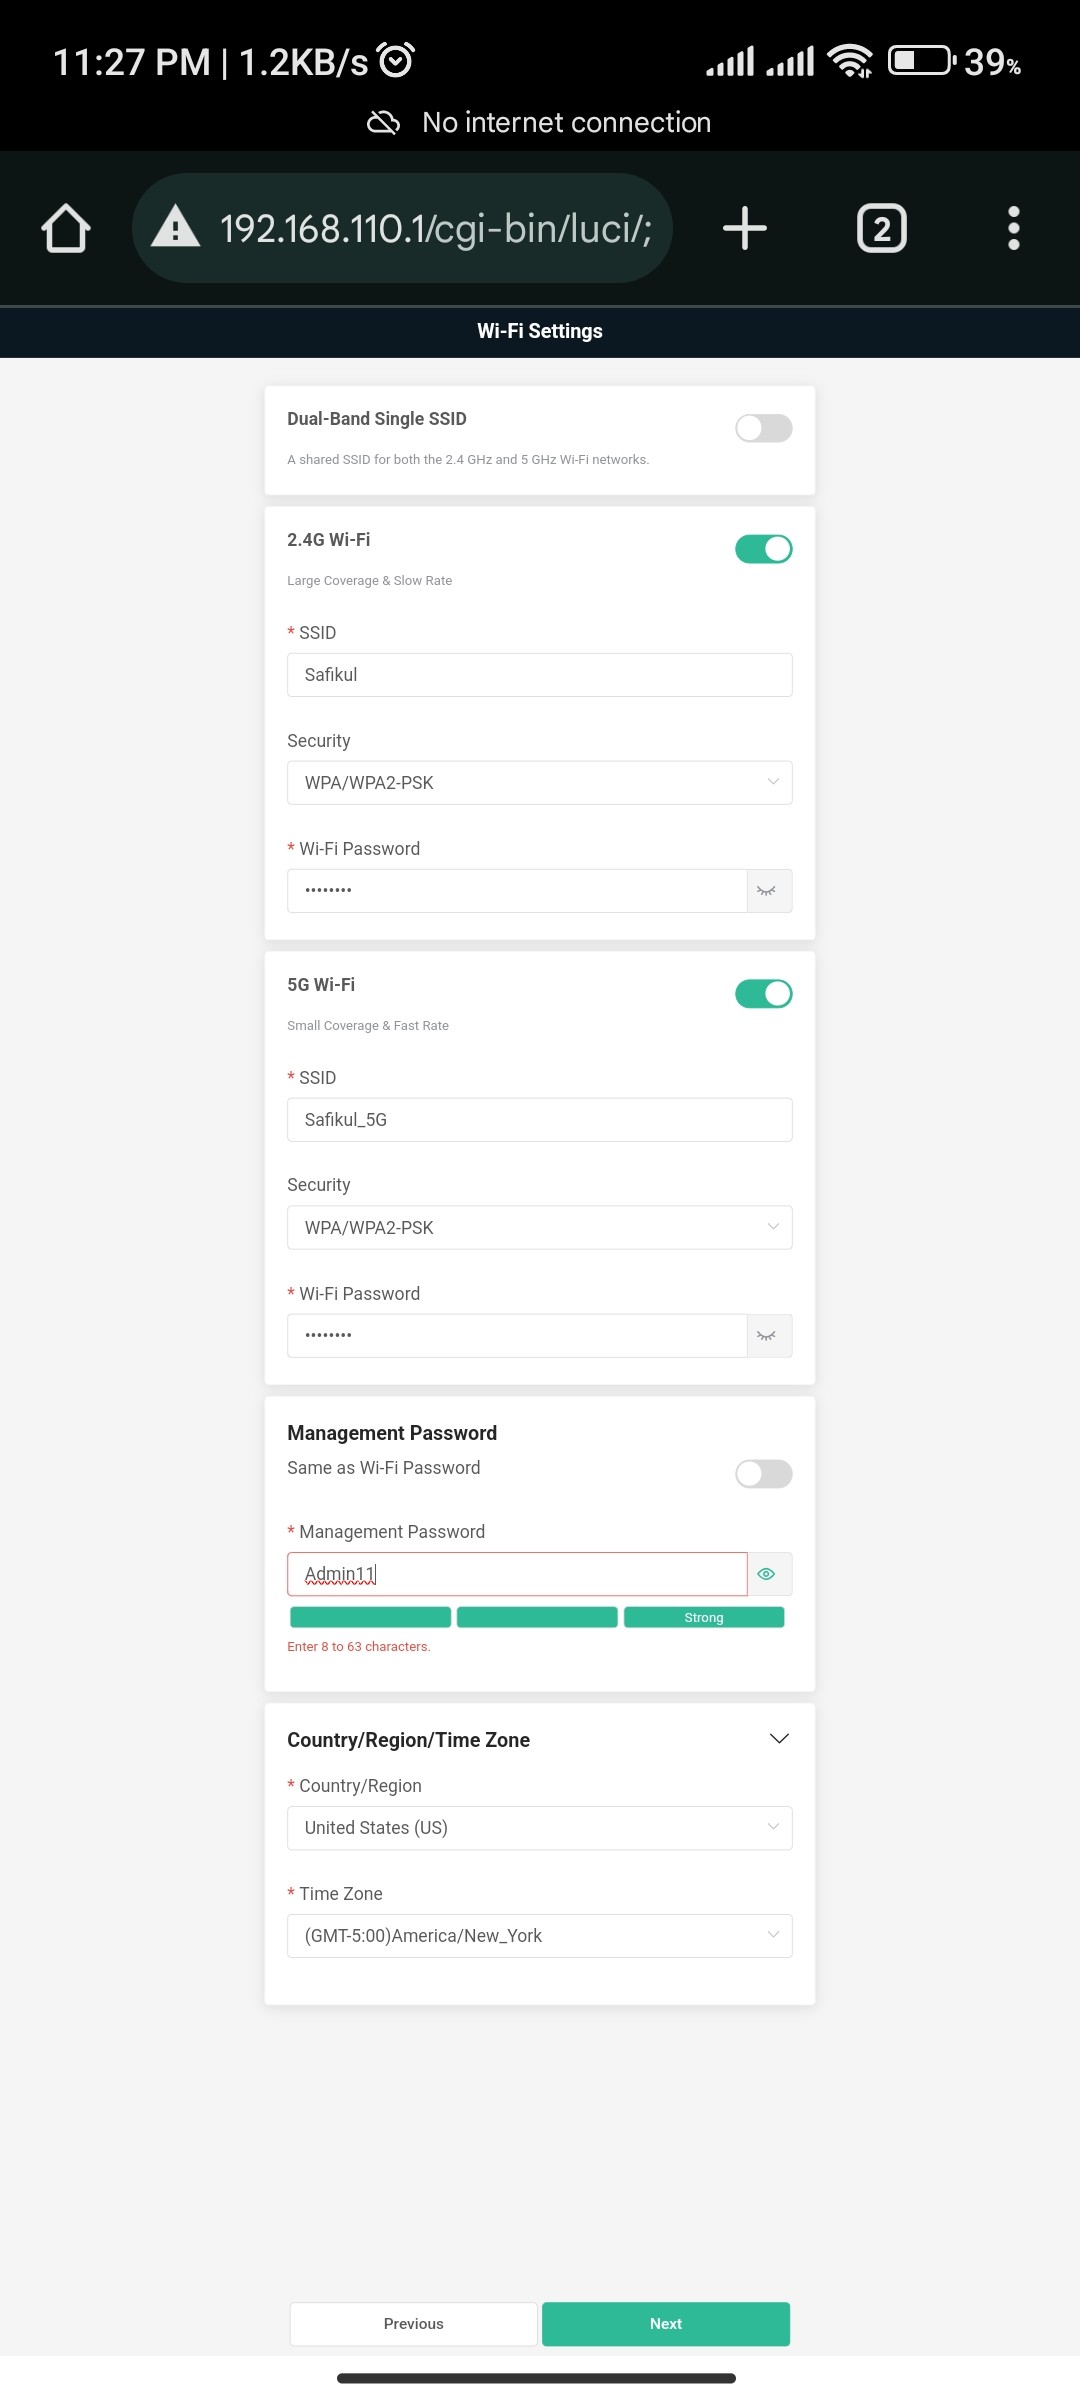Screen dimensions: 1080x2400
Task: Turn off 2.4G Wi-Fi
Action: coord(764,549)
